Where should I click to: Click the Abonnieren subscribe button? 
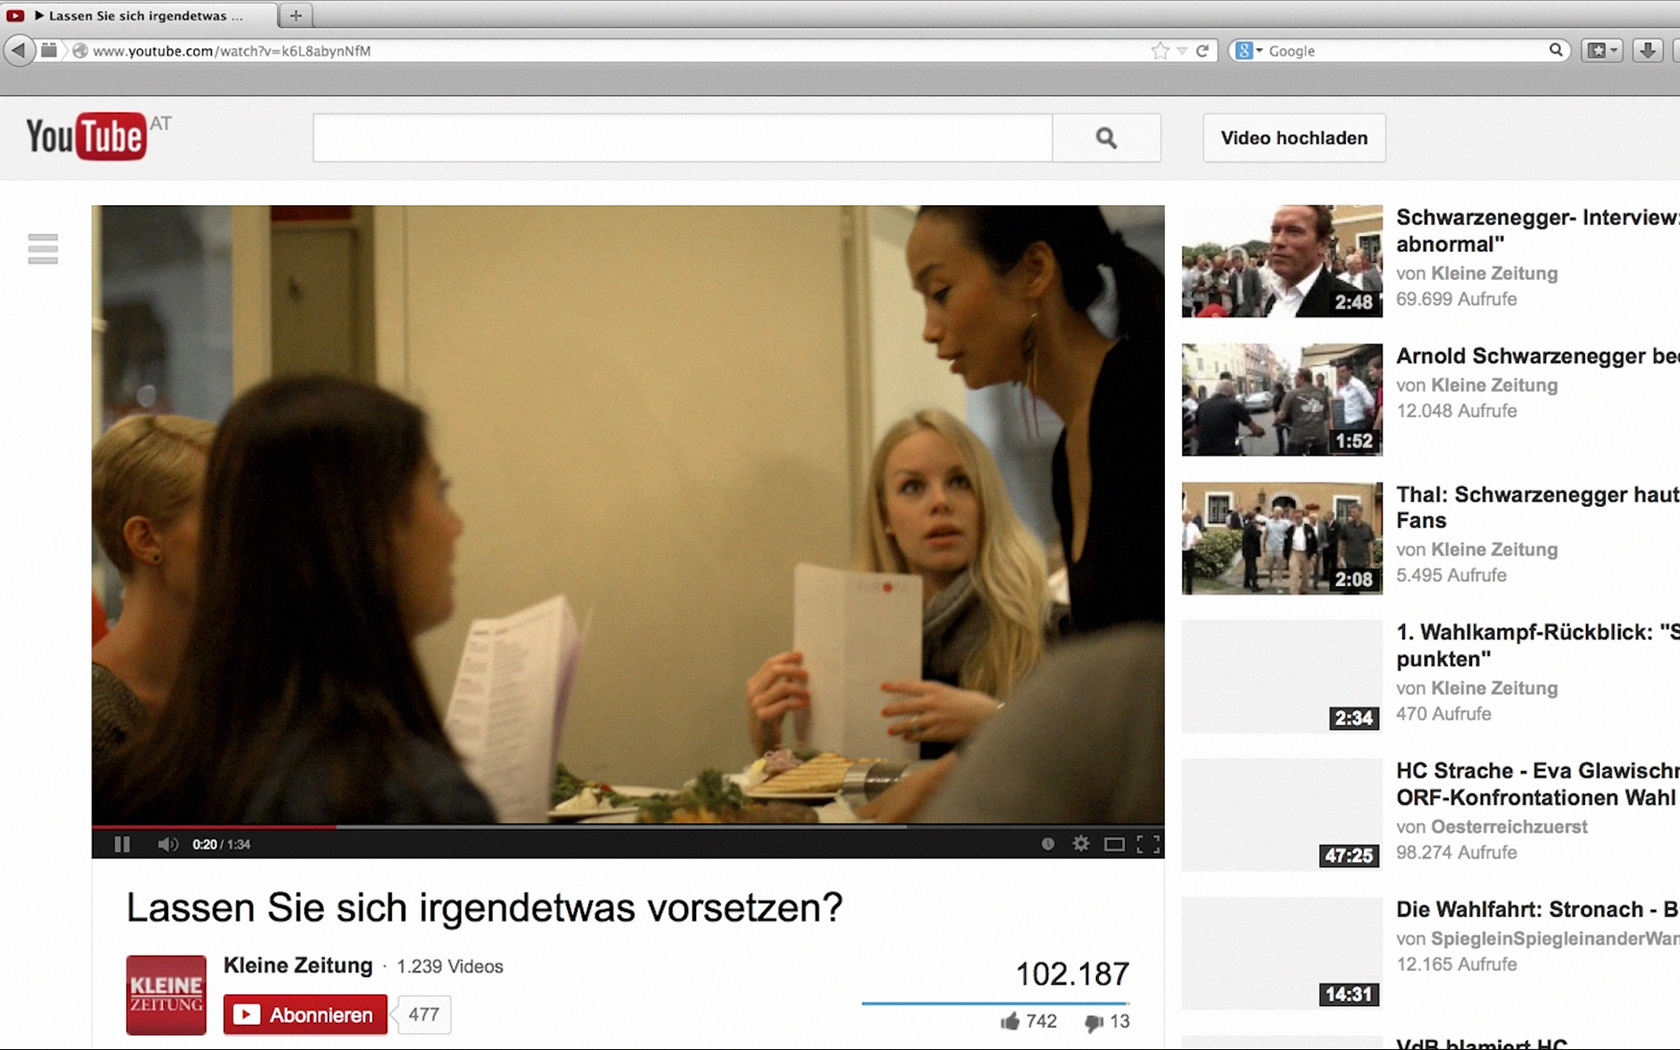pyautogui.click(x=305, y=1014)
